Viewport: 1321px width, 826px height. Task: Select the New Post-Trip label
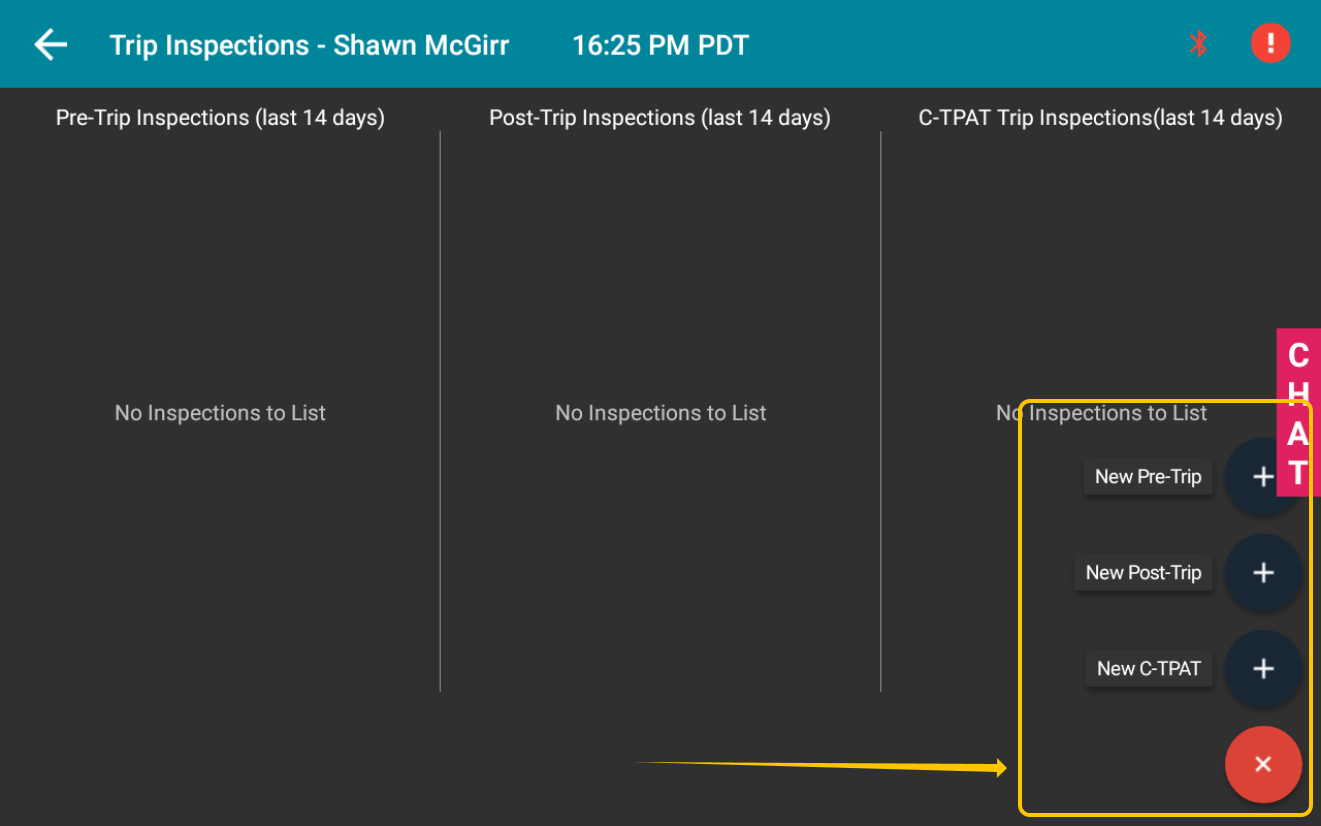tap(1143, 573)
